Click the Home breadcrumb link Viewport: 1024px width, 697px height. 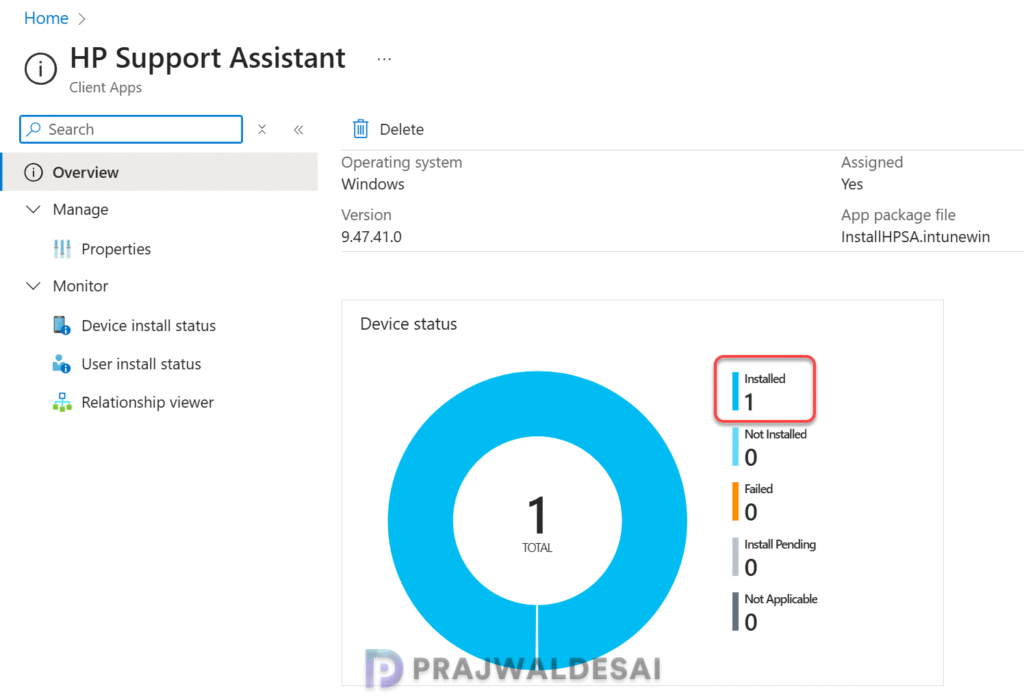tap(46, 18)
